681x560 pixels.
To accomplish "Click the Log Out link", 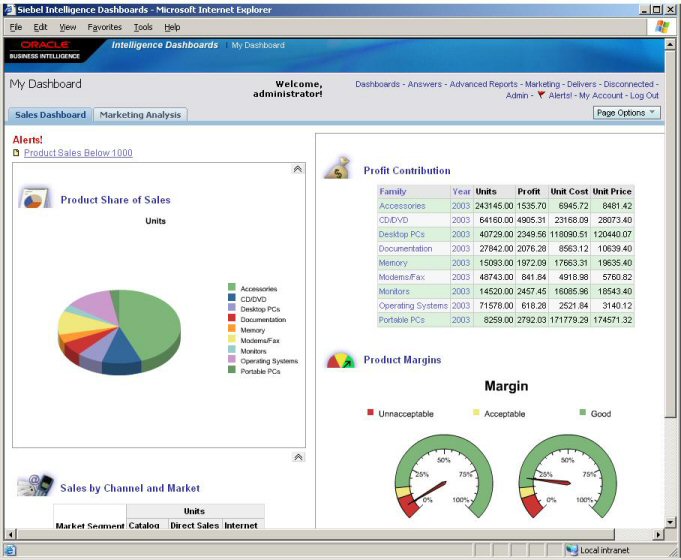I will point(644,95).
